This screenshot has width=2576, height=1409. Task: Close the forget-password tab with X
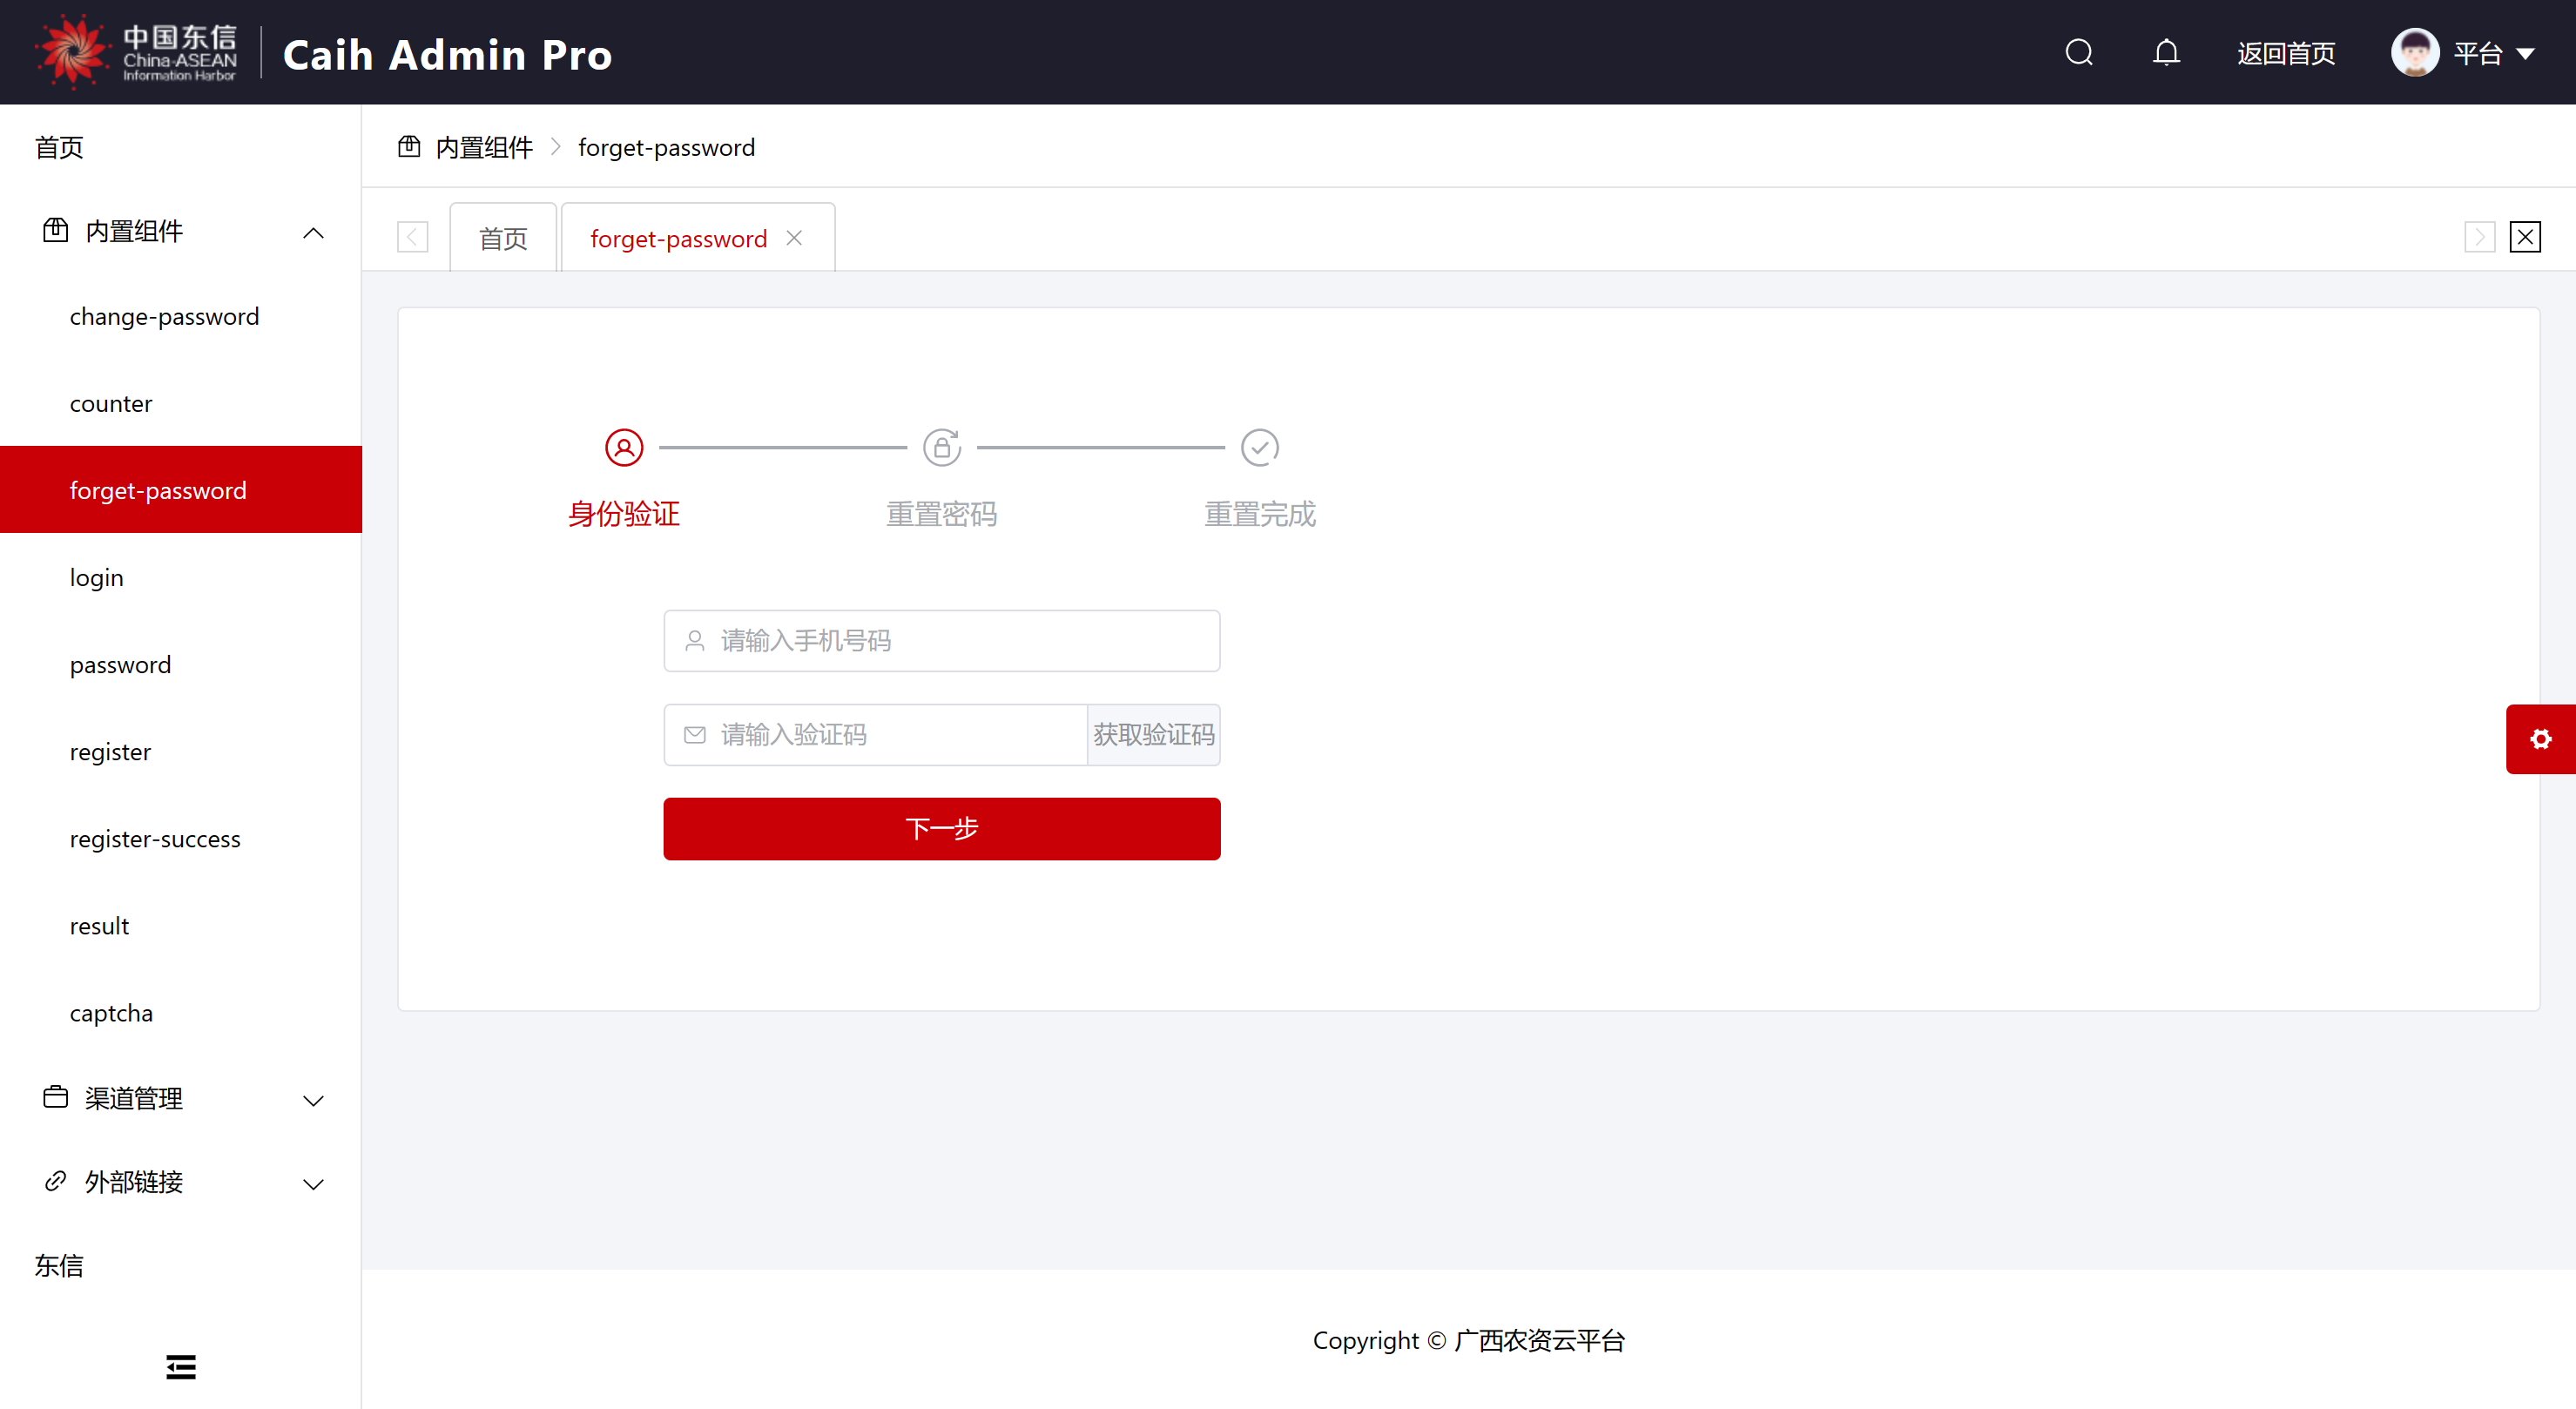tap(794, 238)
